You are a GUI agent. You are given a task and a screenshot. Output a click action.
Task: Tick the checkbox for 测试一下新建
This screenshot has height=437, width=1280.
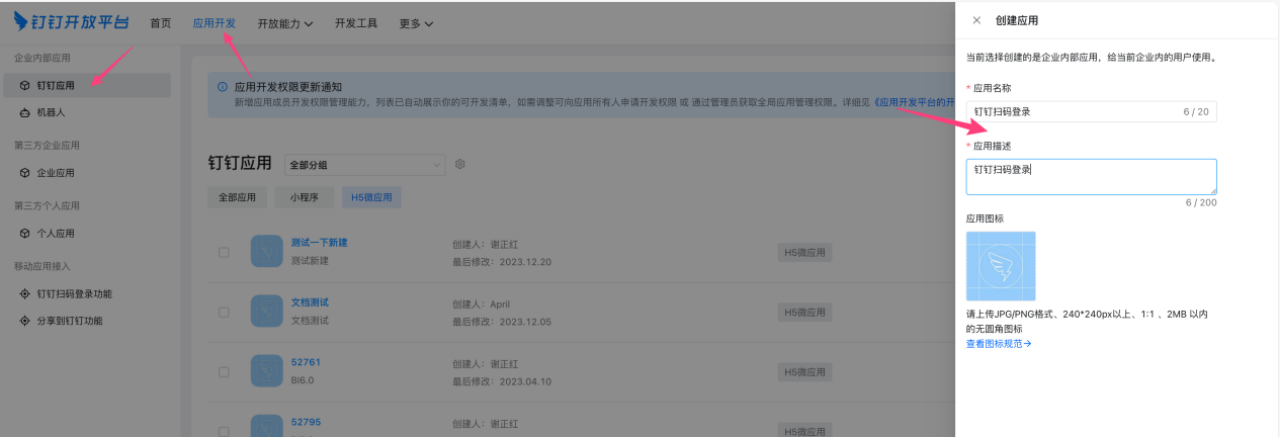tap(224, 252)
